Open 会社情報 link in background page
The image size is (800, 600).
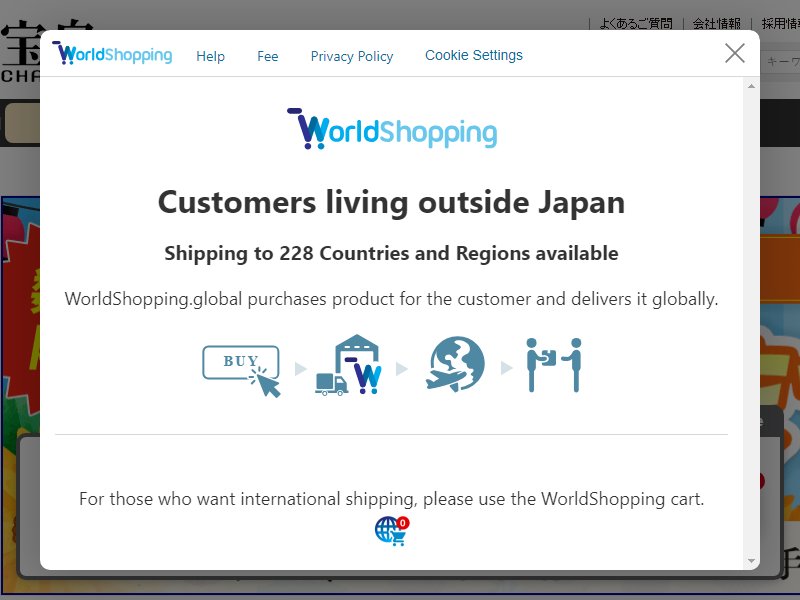(x=716, y=23)
